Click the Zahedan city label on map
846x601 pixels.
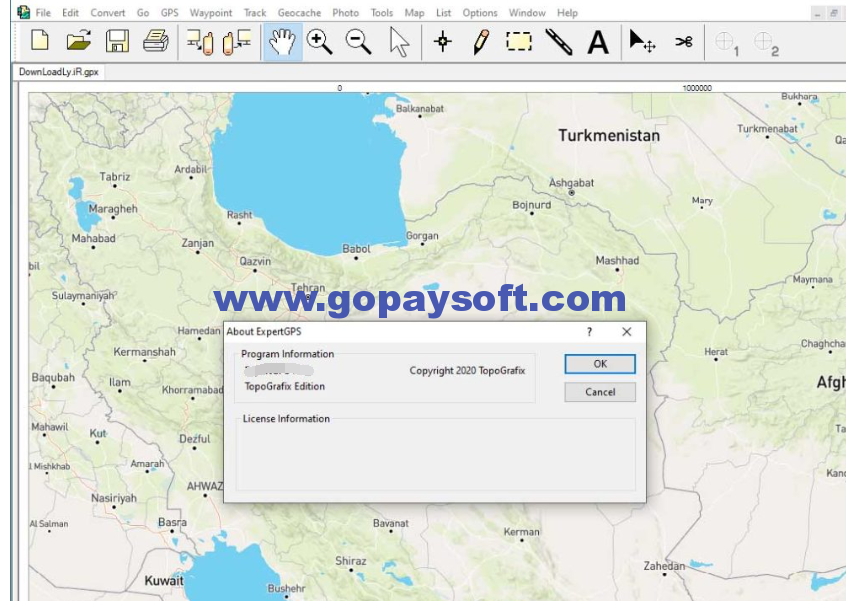pos(664,566)
